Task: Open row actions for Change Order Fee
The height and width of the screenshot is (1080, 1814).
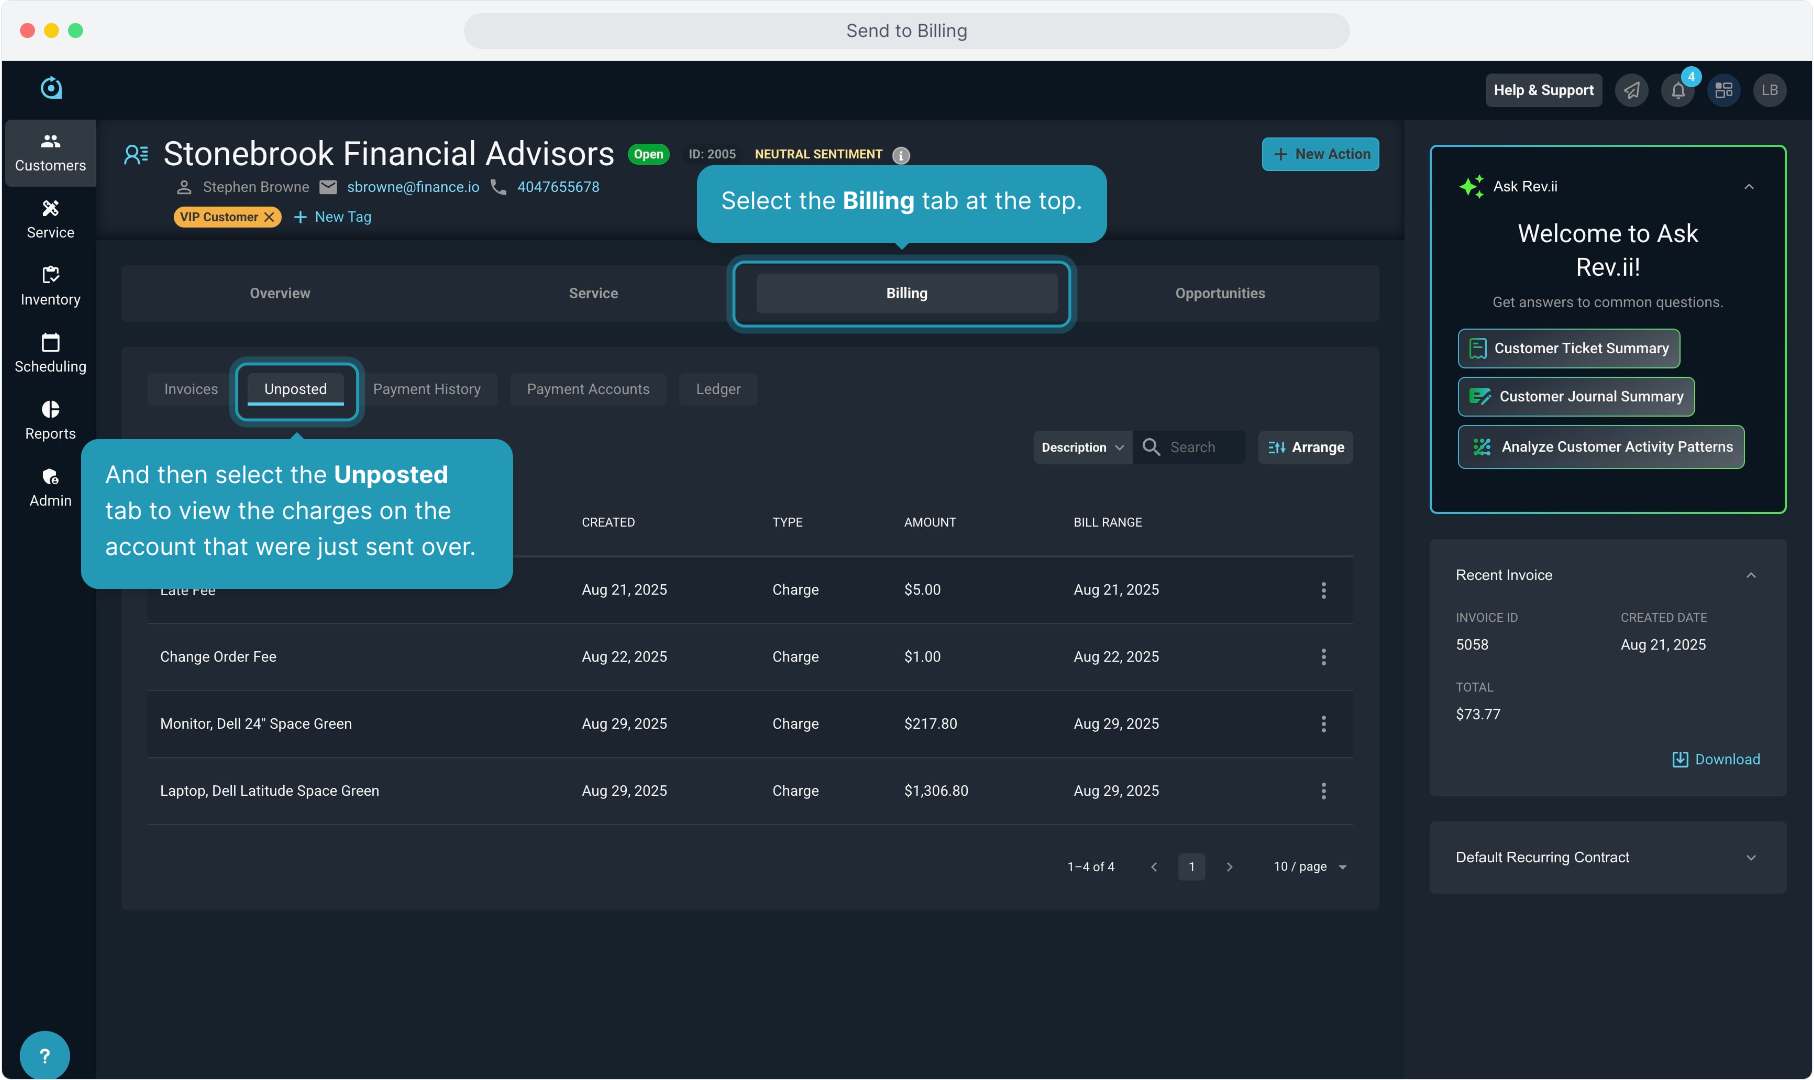Action: click(x=1323, y=657)
